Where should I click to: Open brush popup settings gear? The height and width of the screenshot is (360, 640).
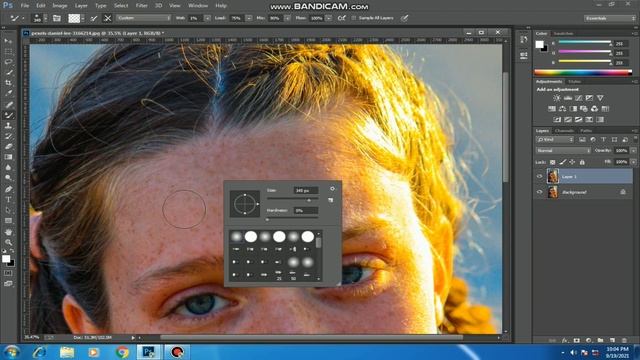(x=332, y=189)
